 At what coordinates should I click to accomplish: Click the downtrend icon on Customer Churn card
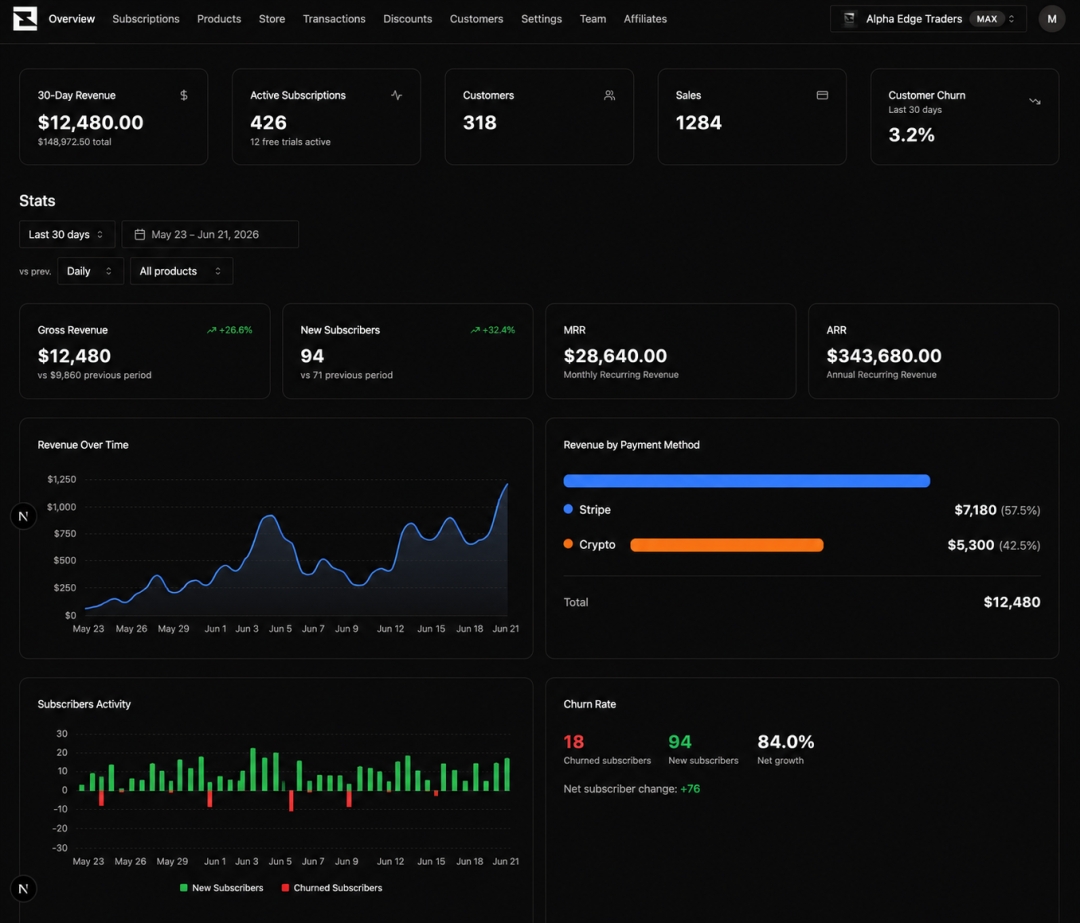pos(1035,101)
